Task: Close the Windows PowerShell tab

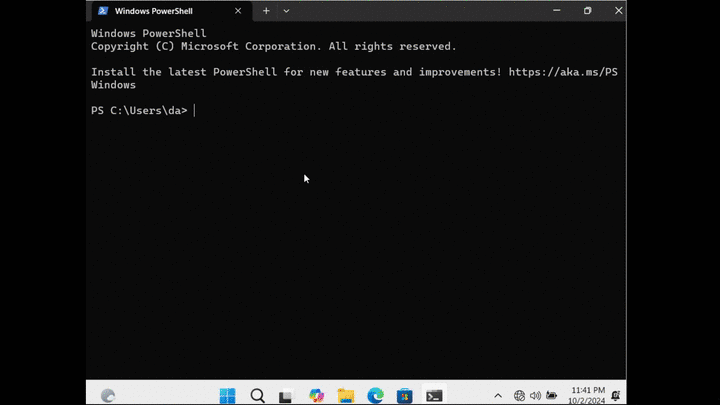Action: [238, 11]
